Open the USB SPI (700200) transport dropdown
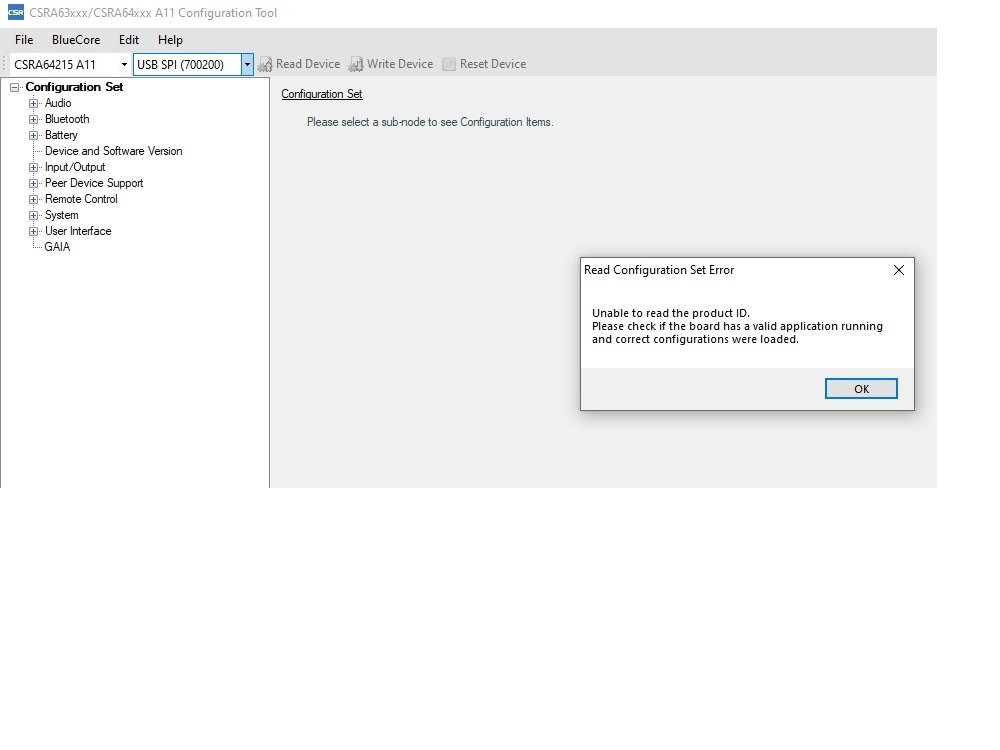Screen dimensions: 1000x750 pos(247,64)
